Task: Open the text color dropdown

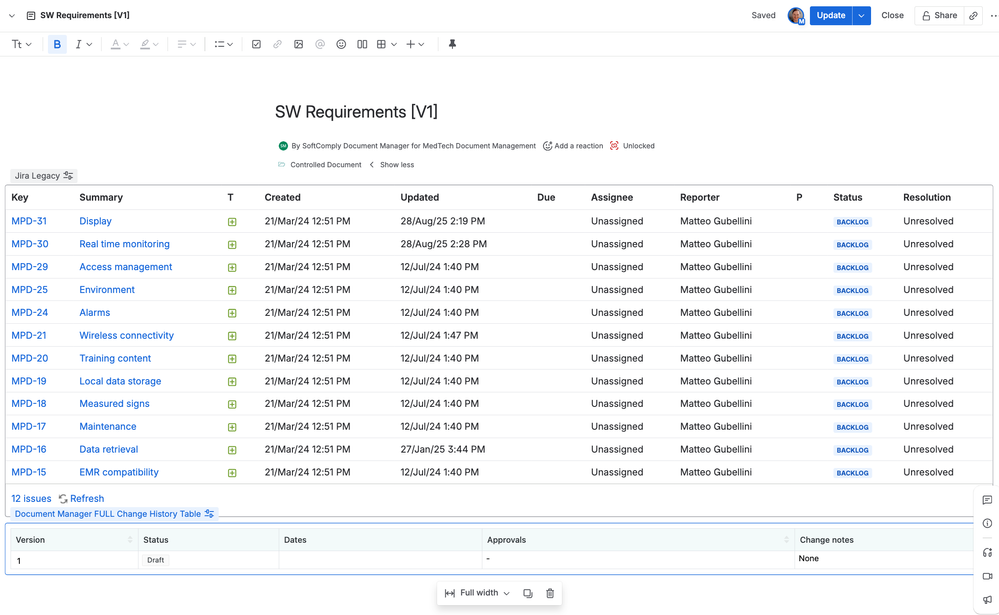Action: pyautogui.click(x=119, y=44)
